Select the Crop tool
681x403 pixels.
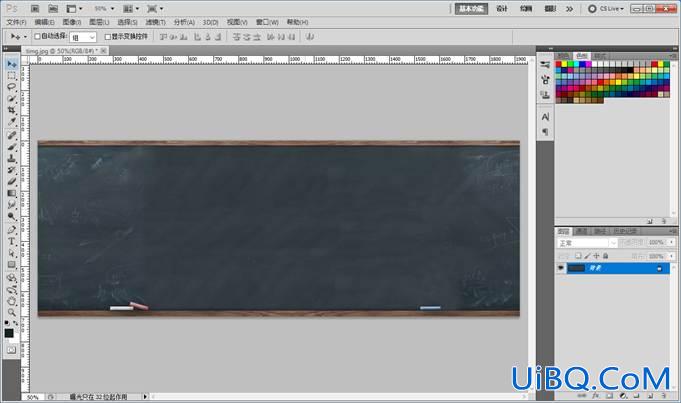[12, 110]
